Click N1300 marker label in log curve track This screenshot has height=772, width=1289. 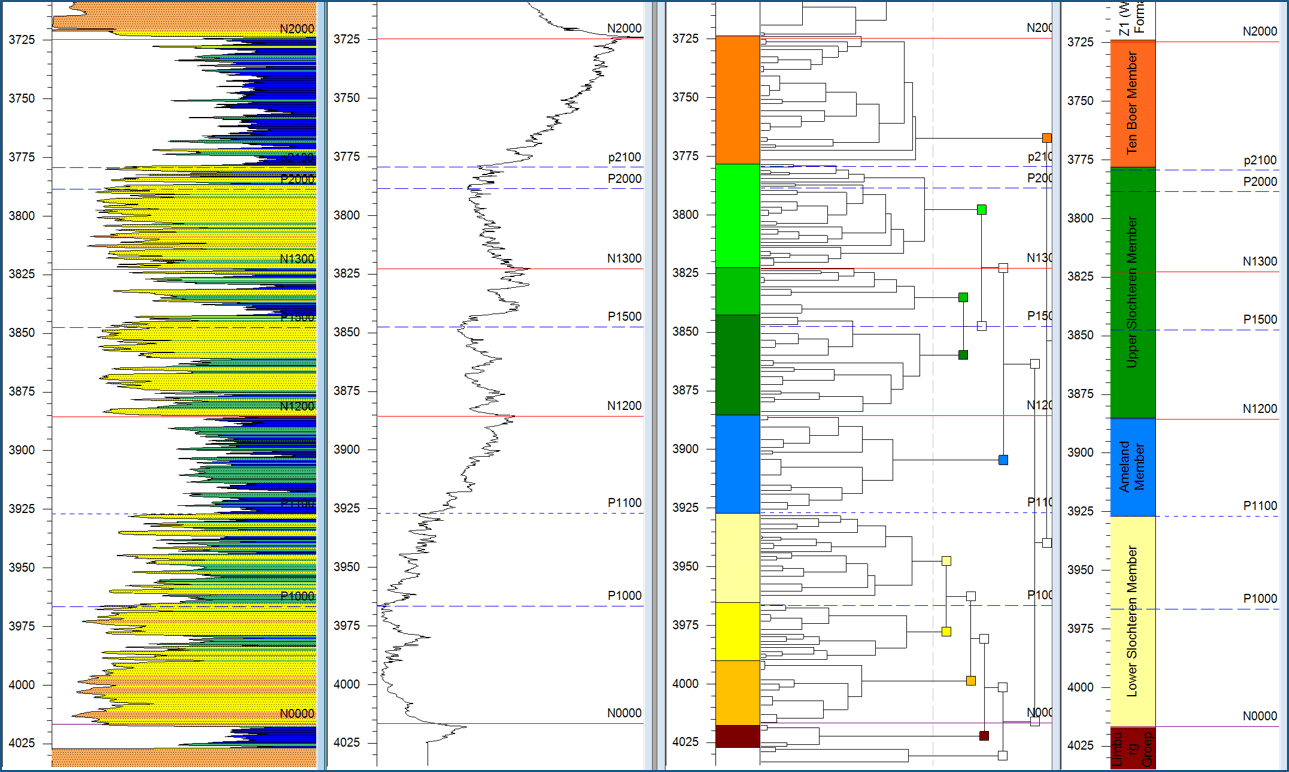624,259
